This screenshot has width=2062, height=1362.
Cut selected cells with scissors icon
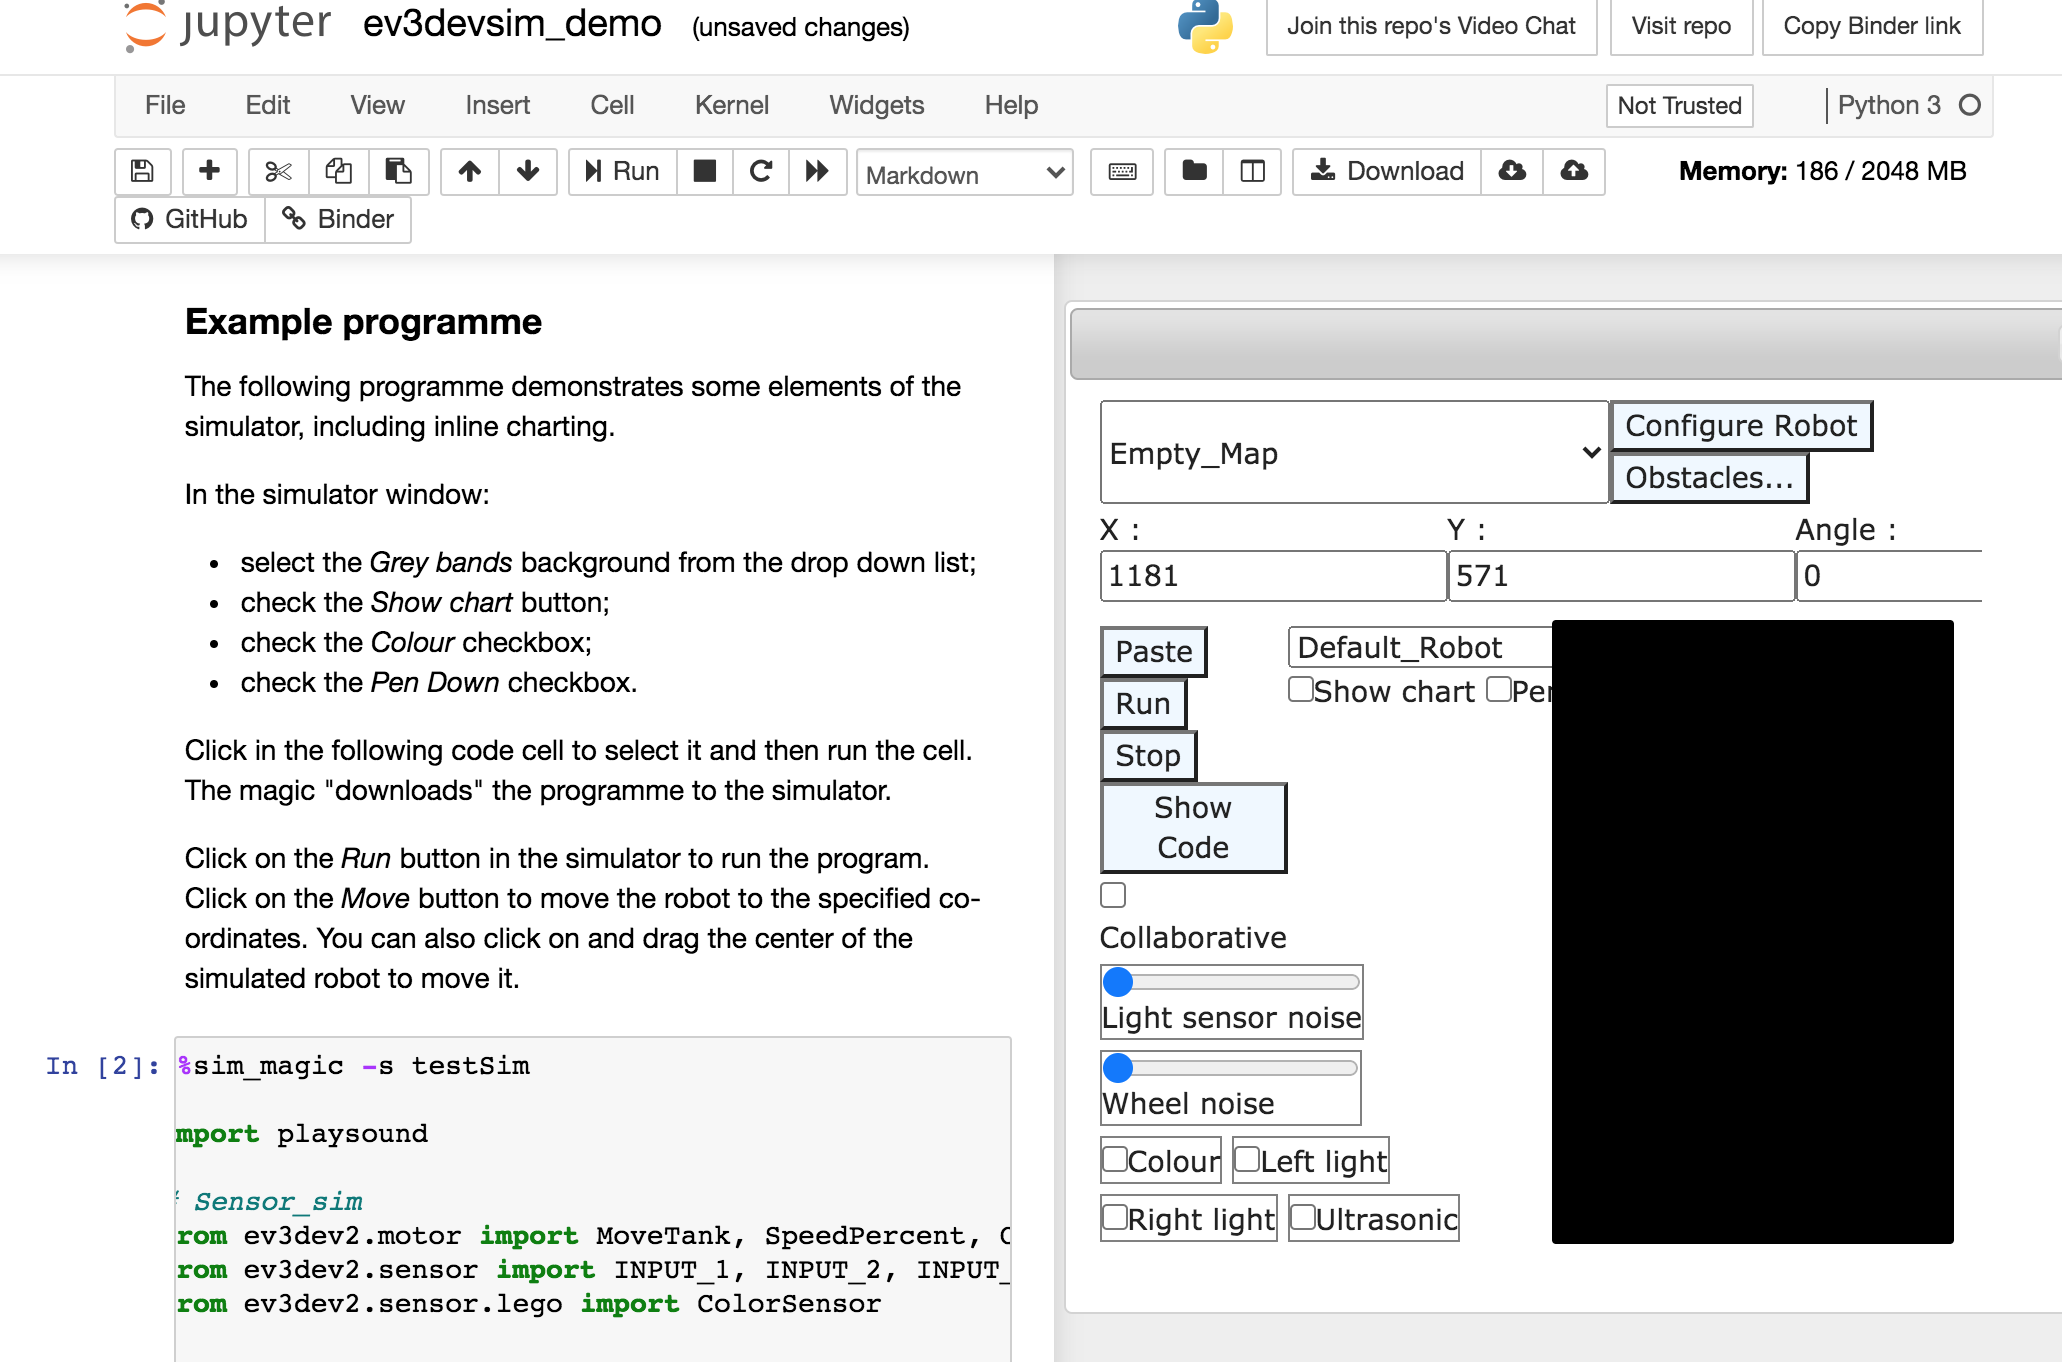pyautogui.click(x=278, y=171)
